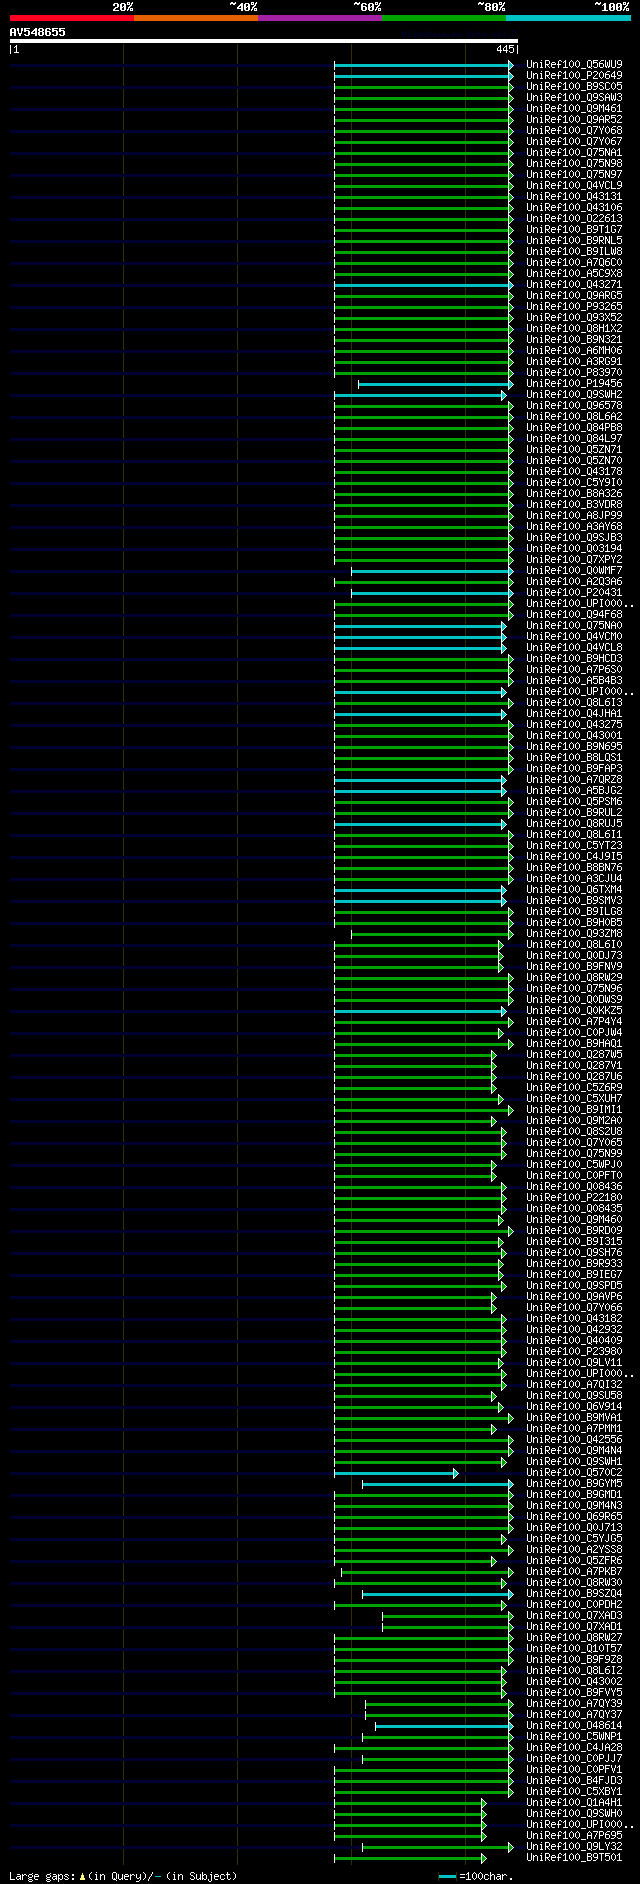Select label UniRef100_B8A326

[x=574, y=493]
